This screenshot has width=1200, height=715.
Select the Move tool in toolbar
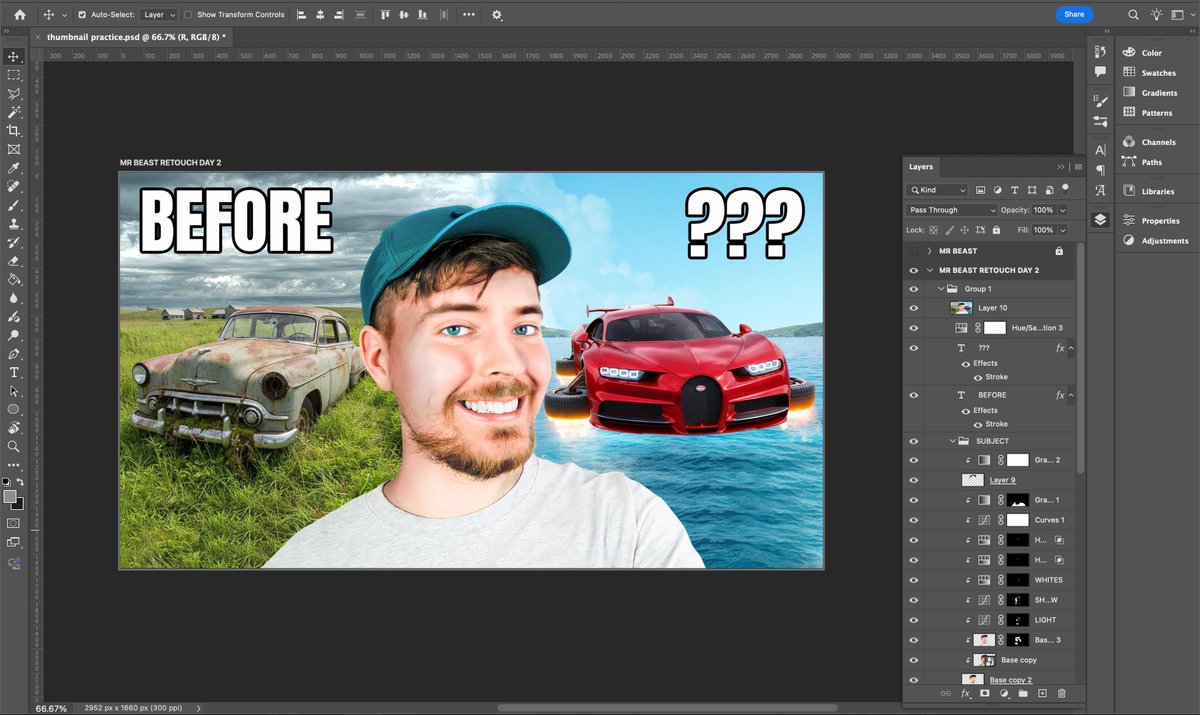tap(14, 56)
